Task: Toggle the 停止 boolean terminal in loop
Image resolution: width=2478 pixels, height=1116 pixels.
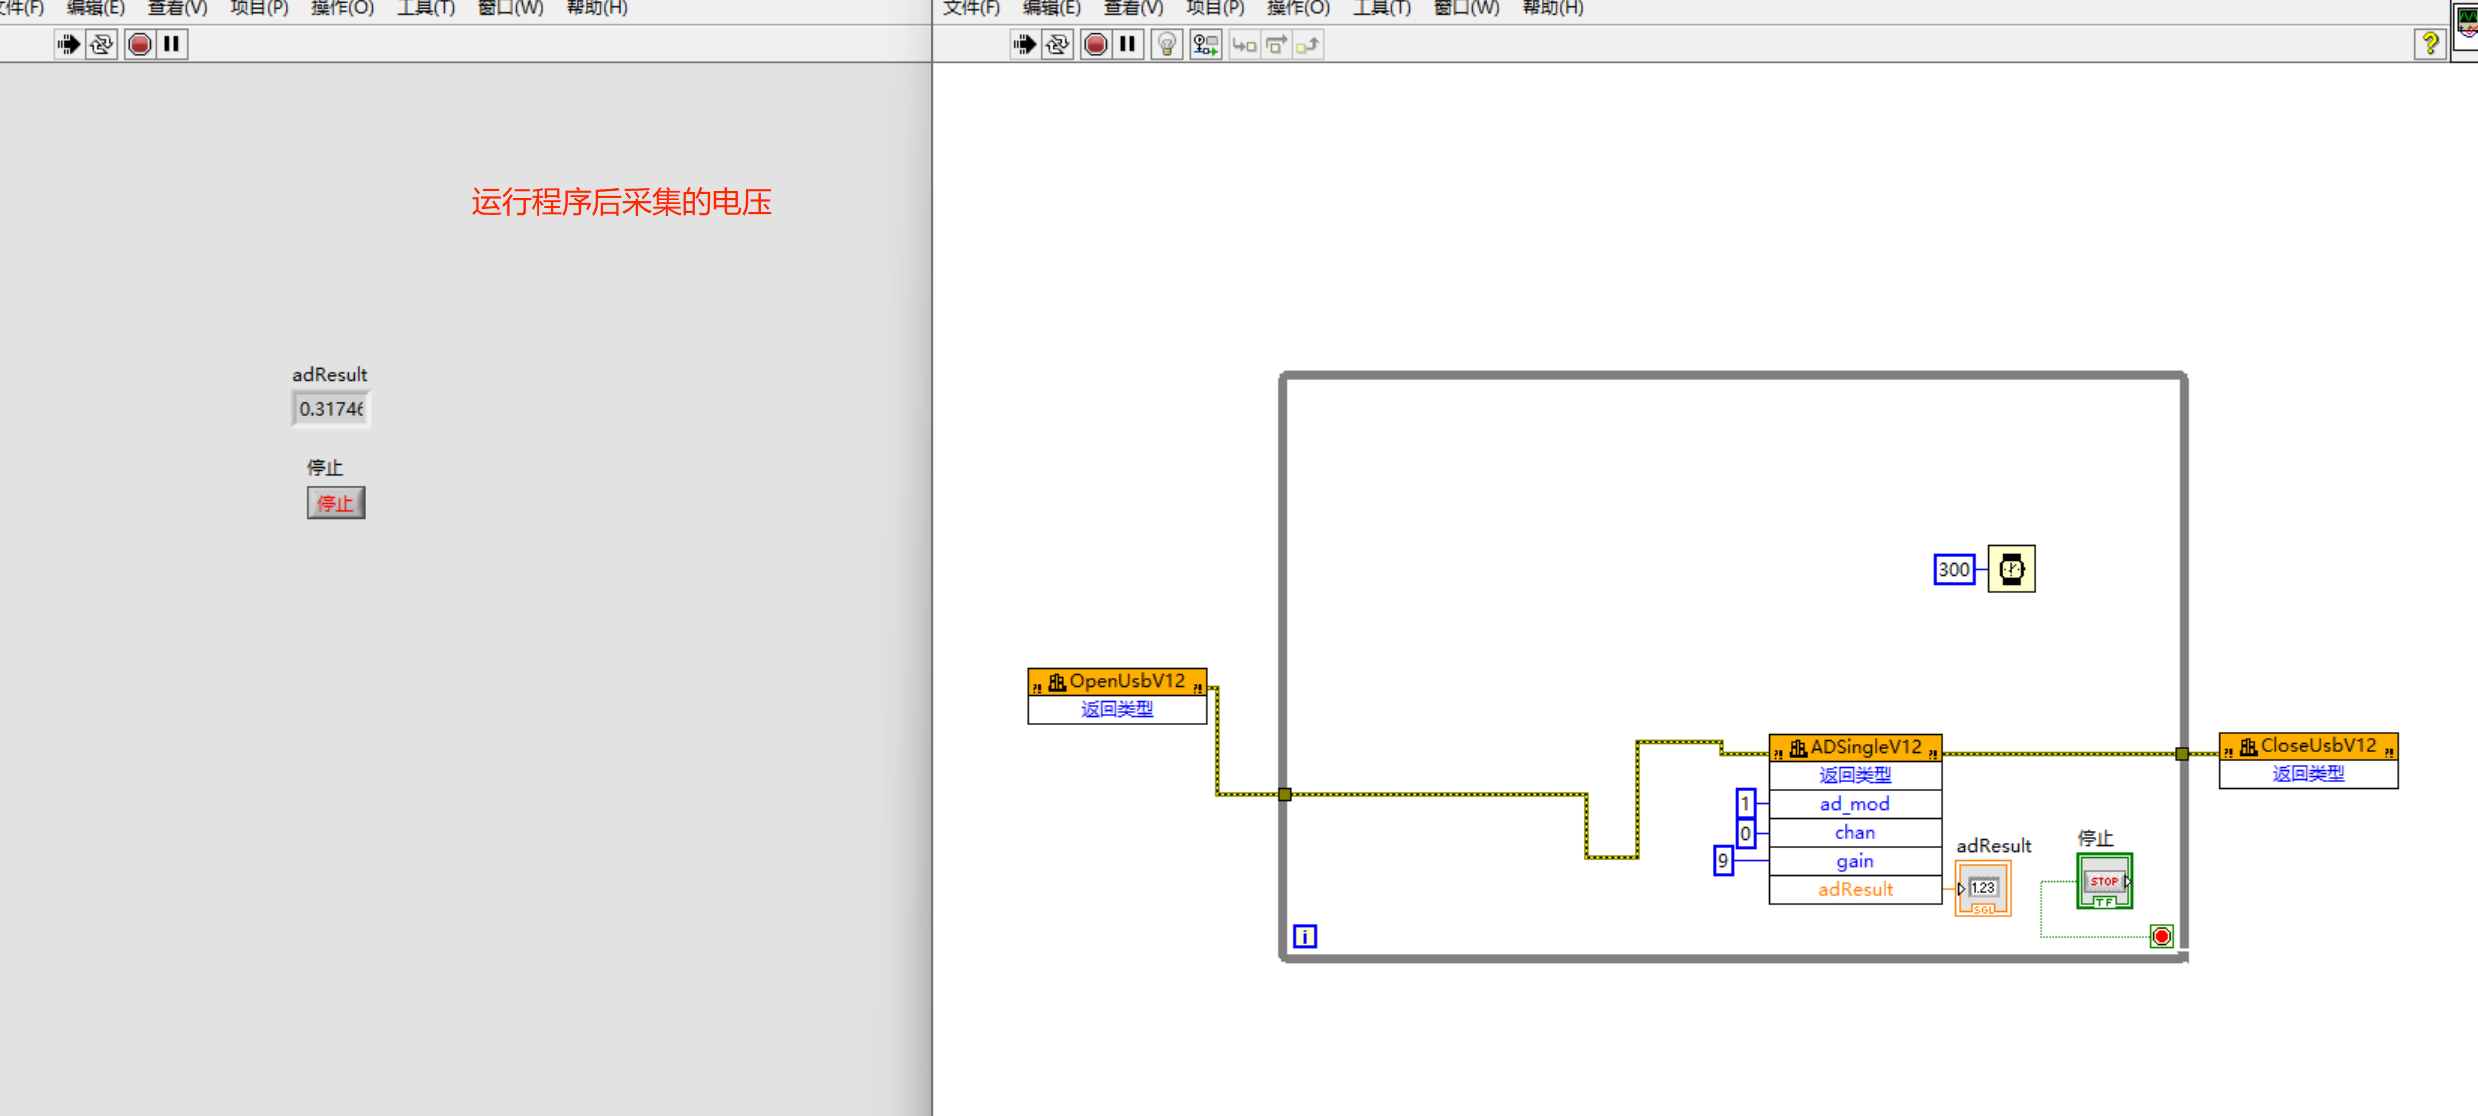Action: click(x=2104, y=881)
